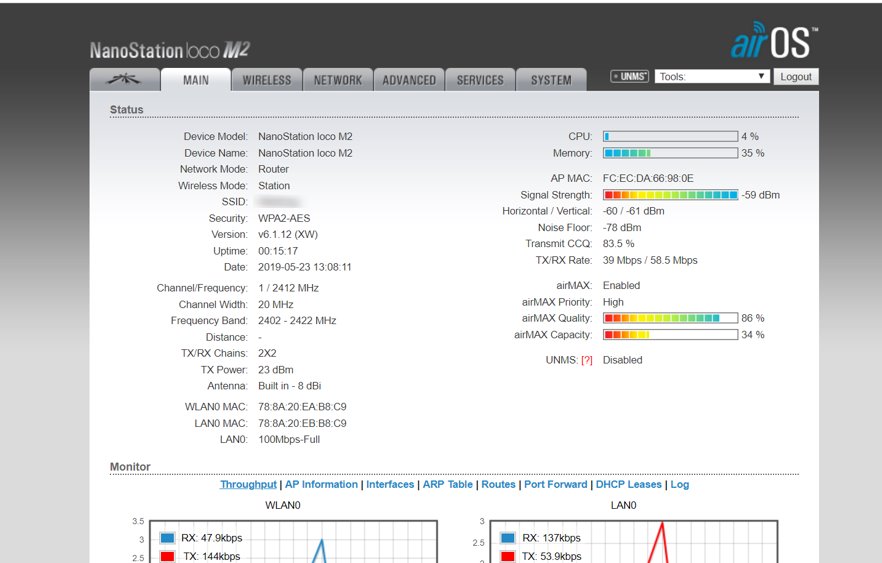Click the frequency band 2402 - 2422 MHz
The image size is (882, 563).
[x=297, y=321]
